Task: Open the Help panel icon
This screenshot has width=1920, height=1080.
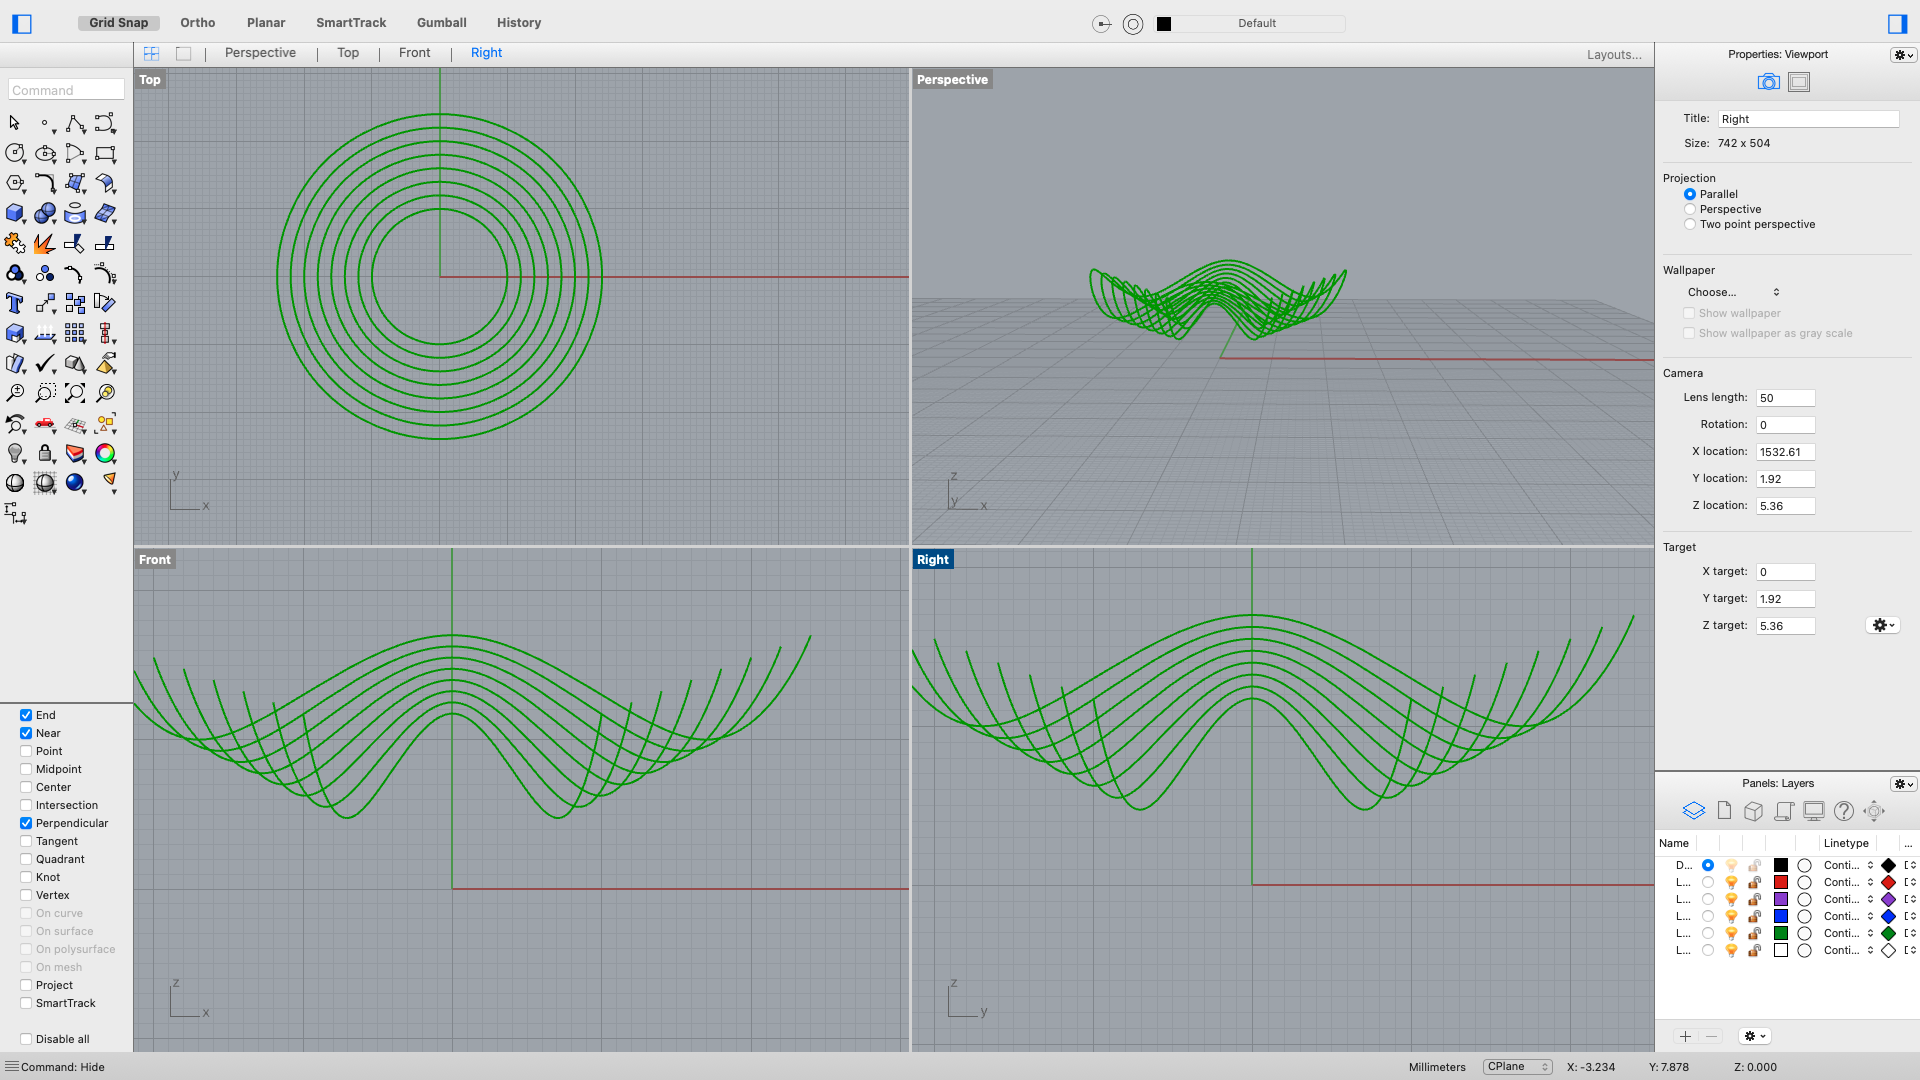Action: coord(1844,811)
